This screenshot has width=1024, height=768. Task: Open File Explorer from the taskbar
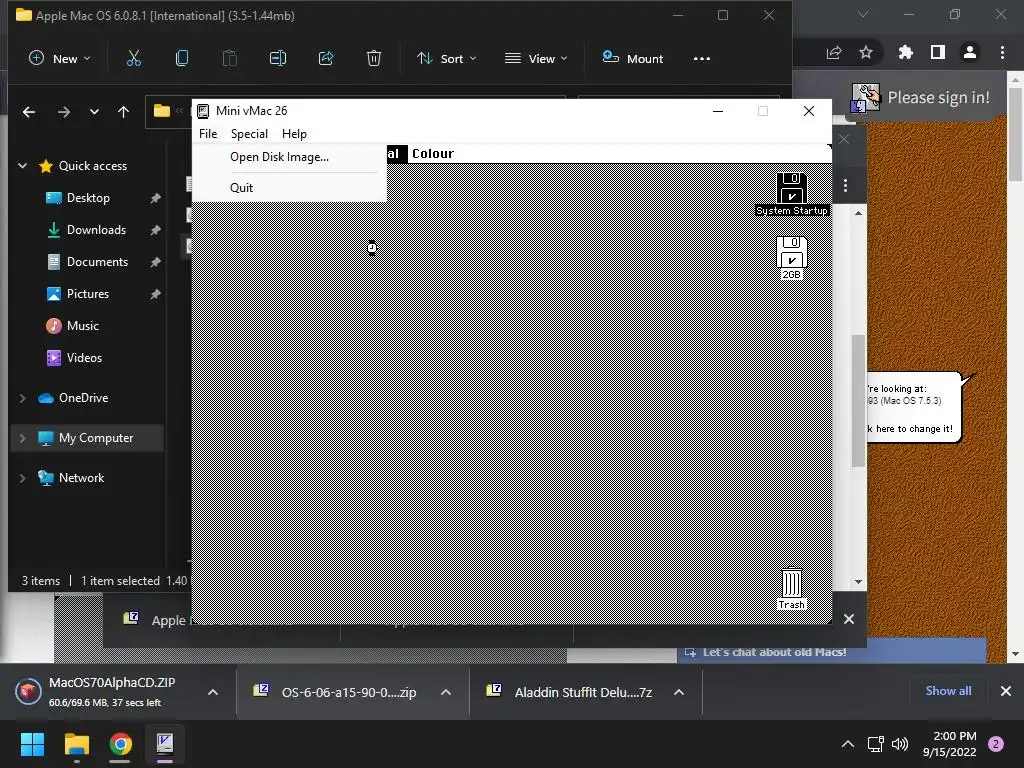point(76,744)
